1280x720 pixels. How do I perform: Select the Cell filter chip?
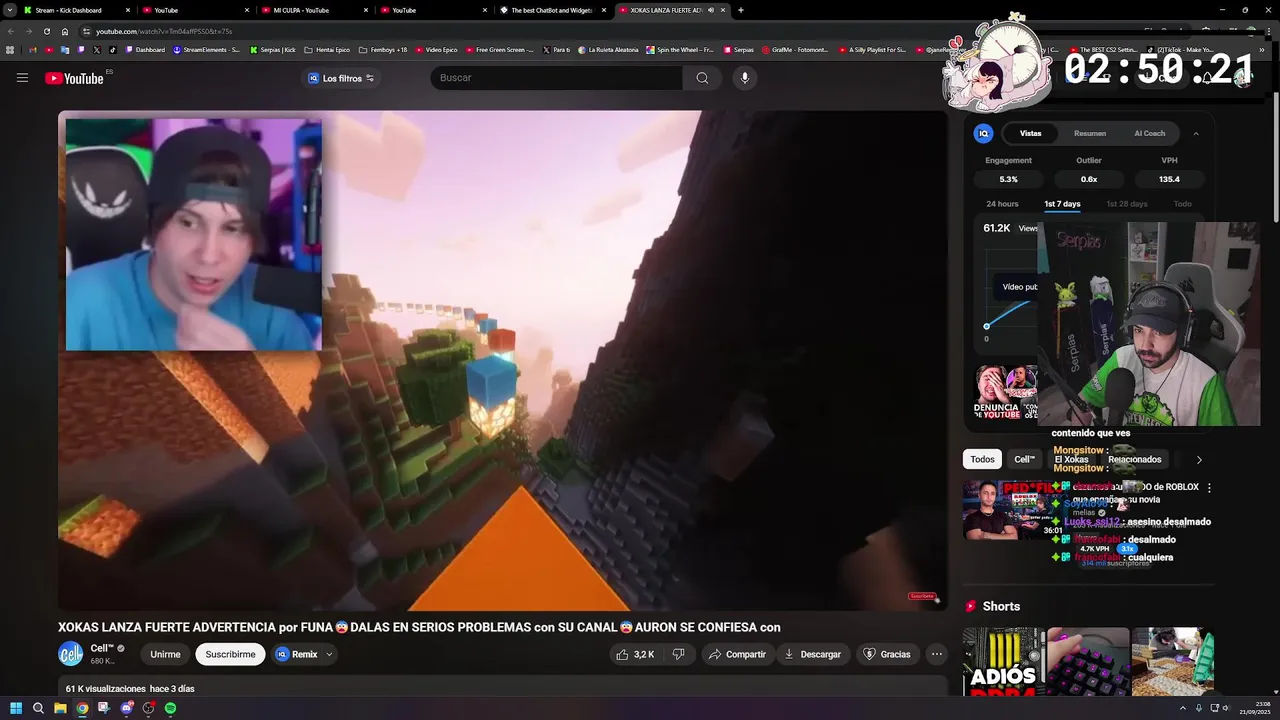pos(1024,459)
